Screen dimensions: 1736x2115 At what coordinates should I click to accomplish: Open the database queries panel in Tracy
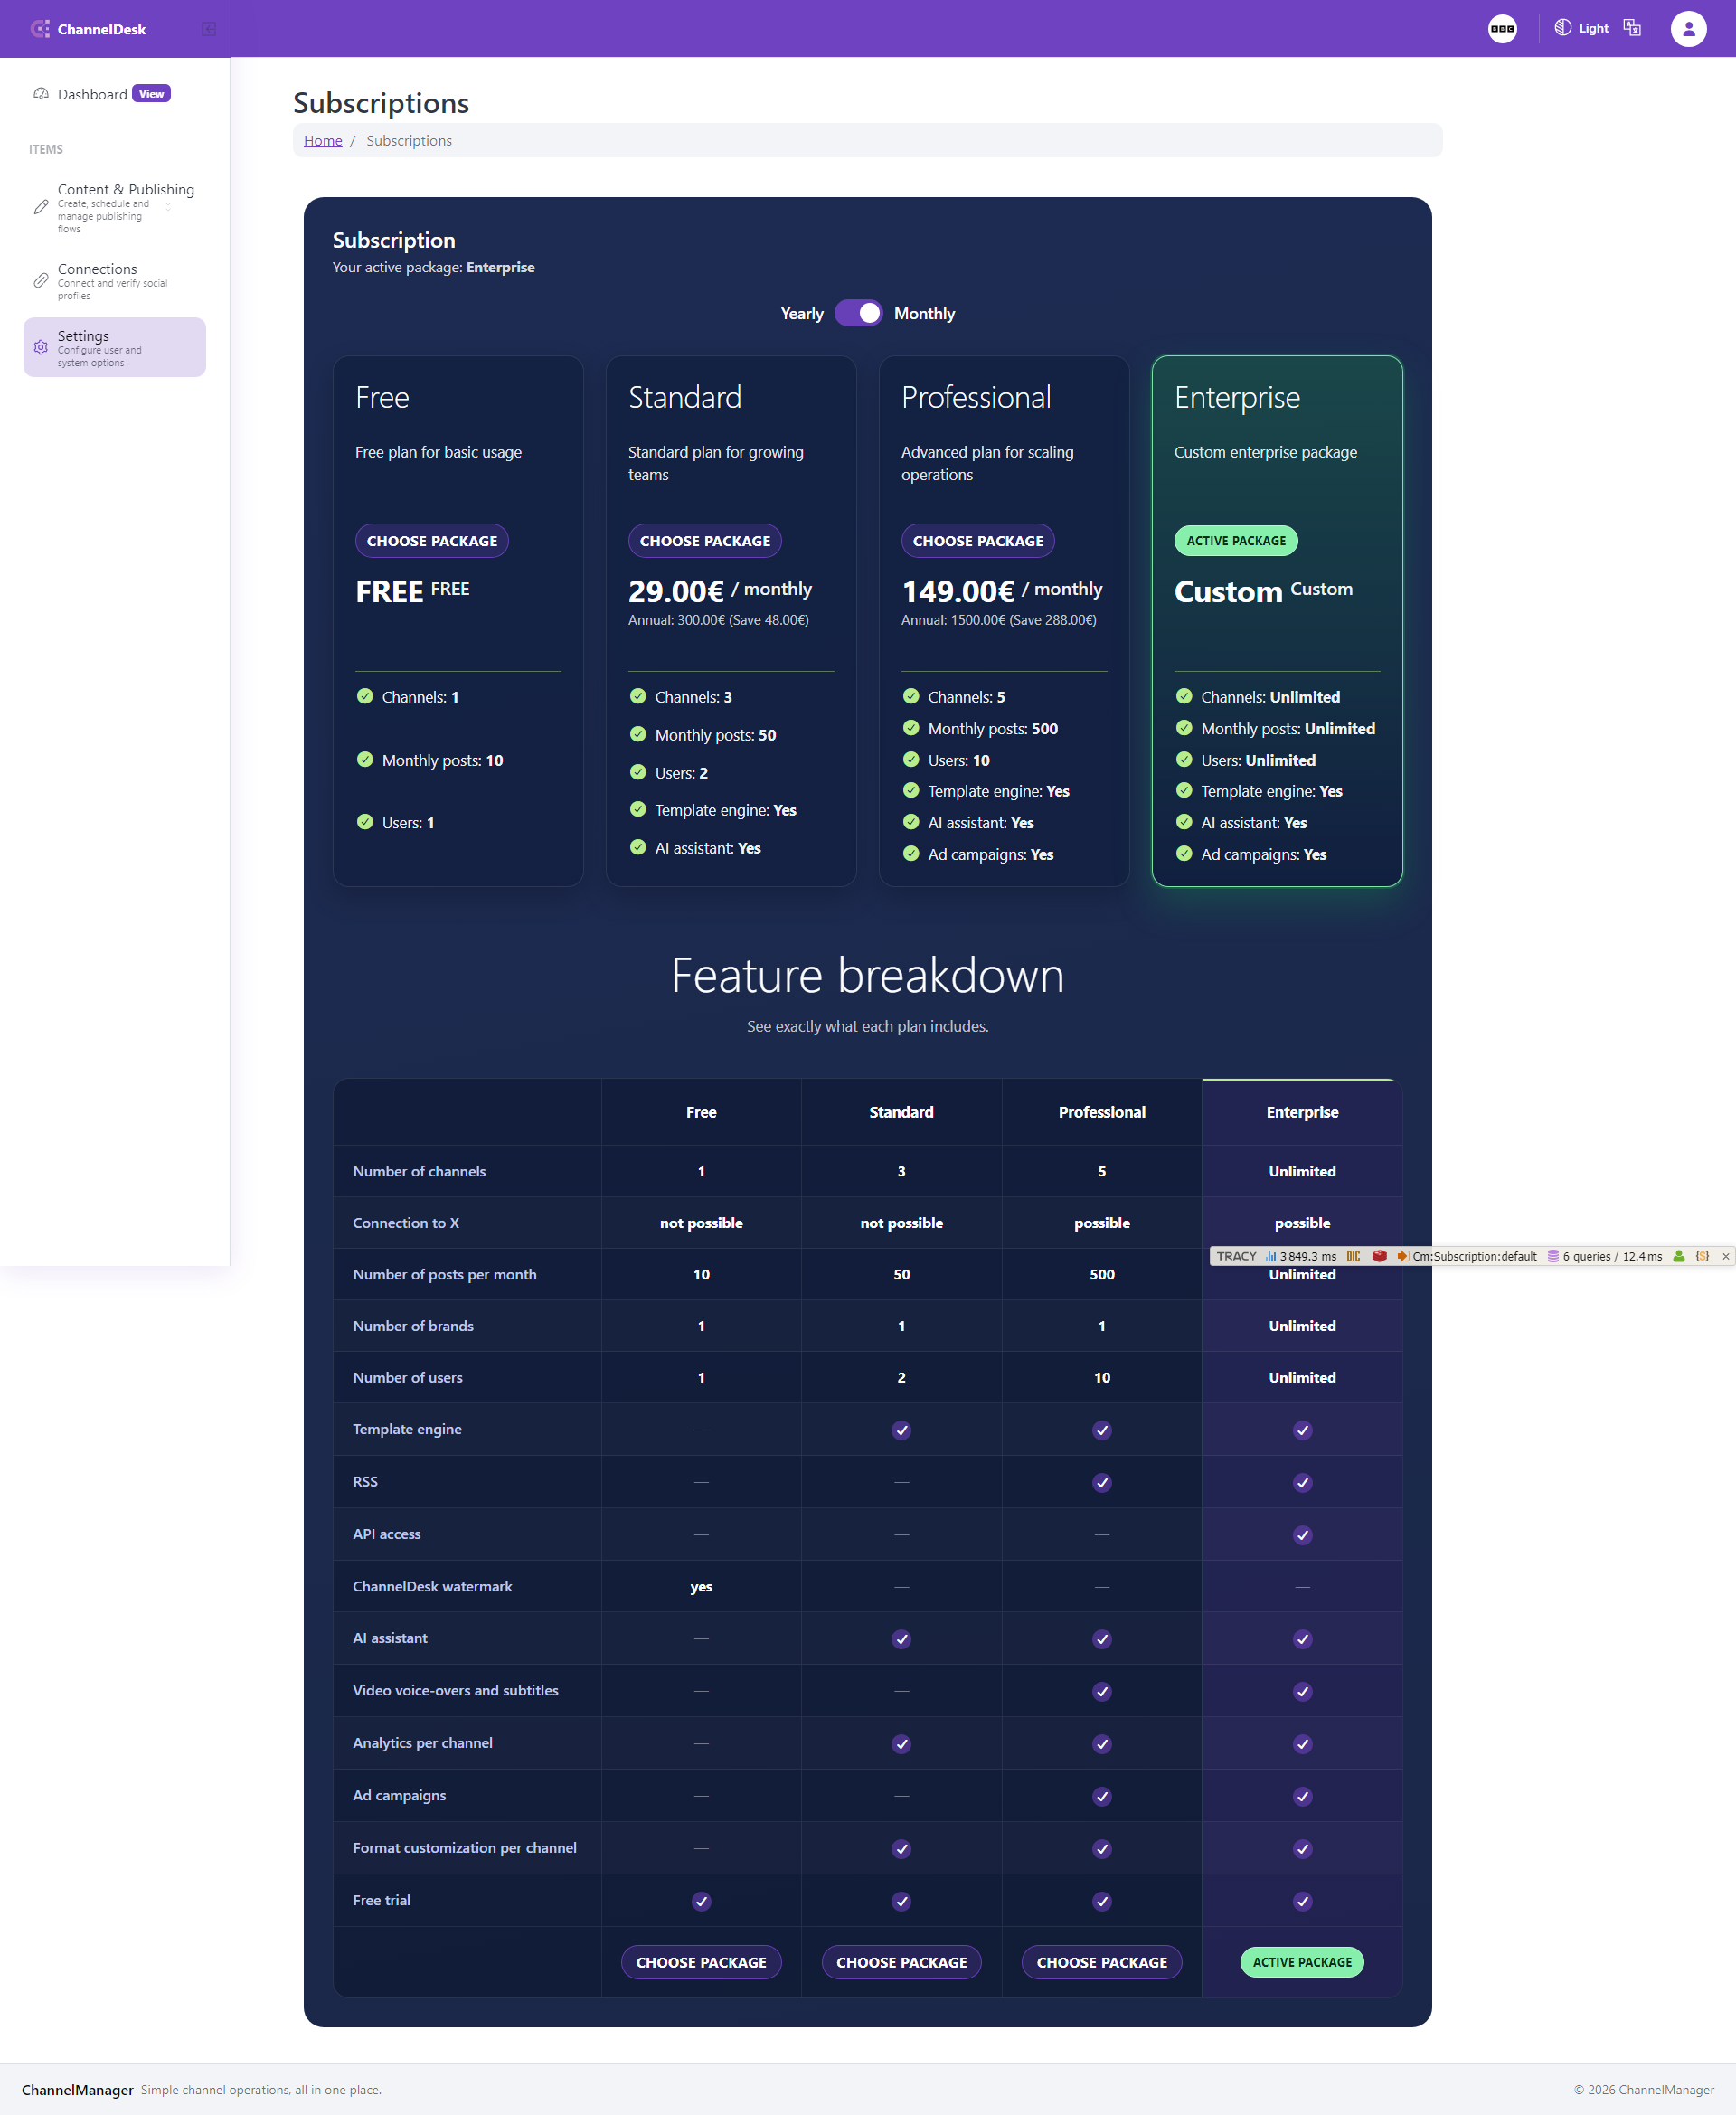coord(1605,1256)
